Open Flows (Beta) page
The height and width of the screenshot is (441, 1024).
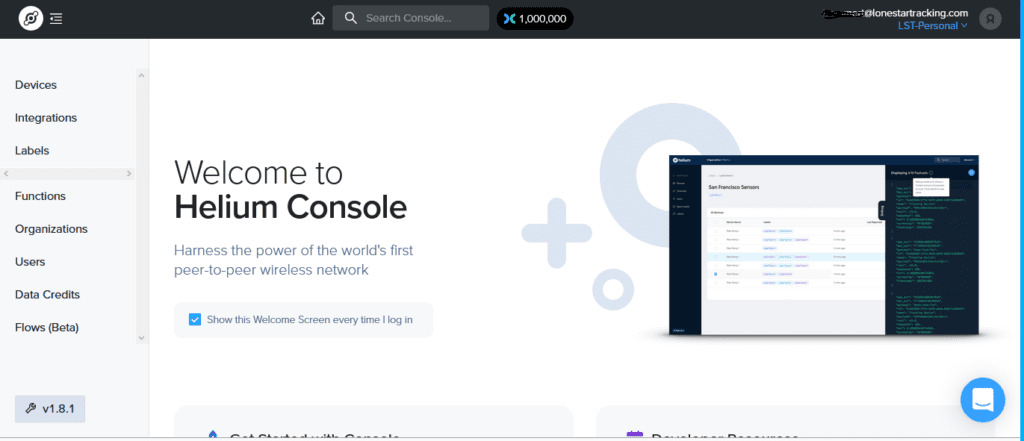(x=47, y=327)
